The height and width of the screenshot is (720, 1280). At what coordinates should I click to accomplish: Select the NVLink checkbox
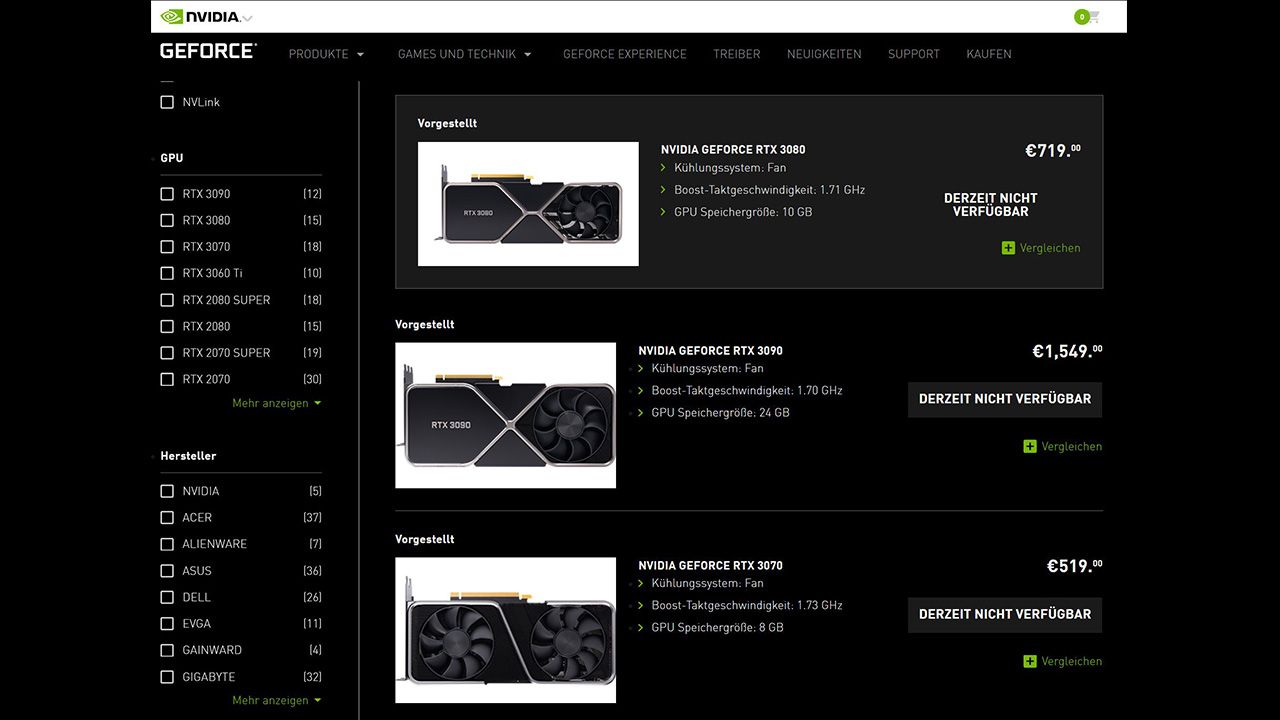click(x=167, y=102)
